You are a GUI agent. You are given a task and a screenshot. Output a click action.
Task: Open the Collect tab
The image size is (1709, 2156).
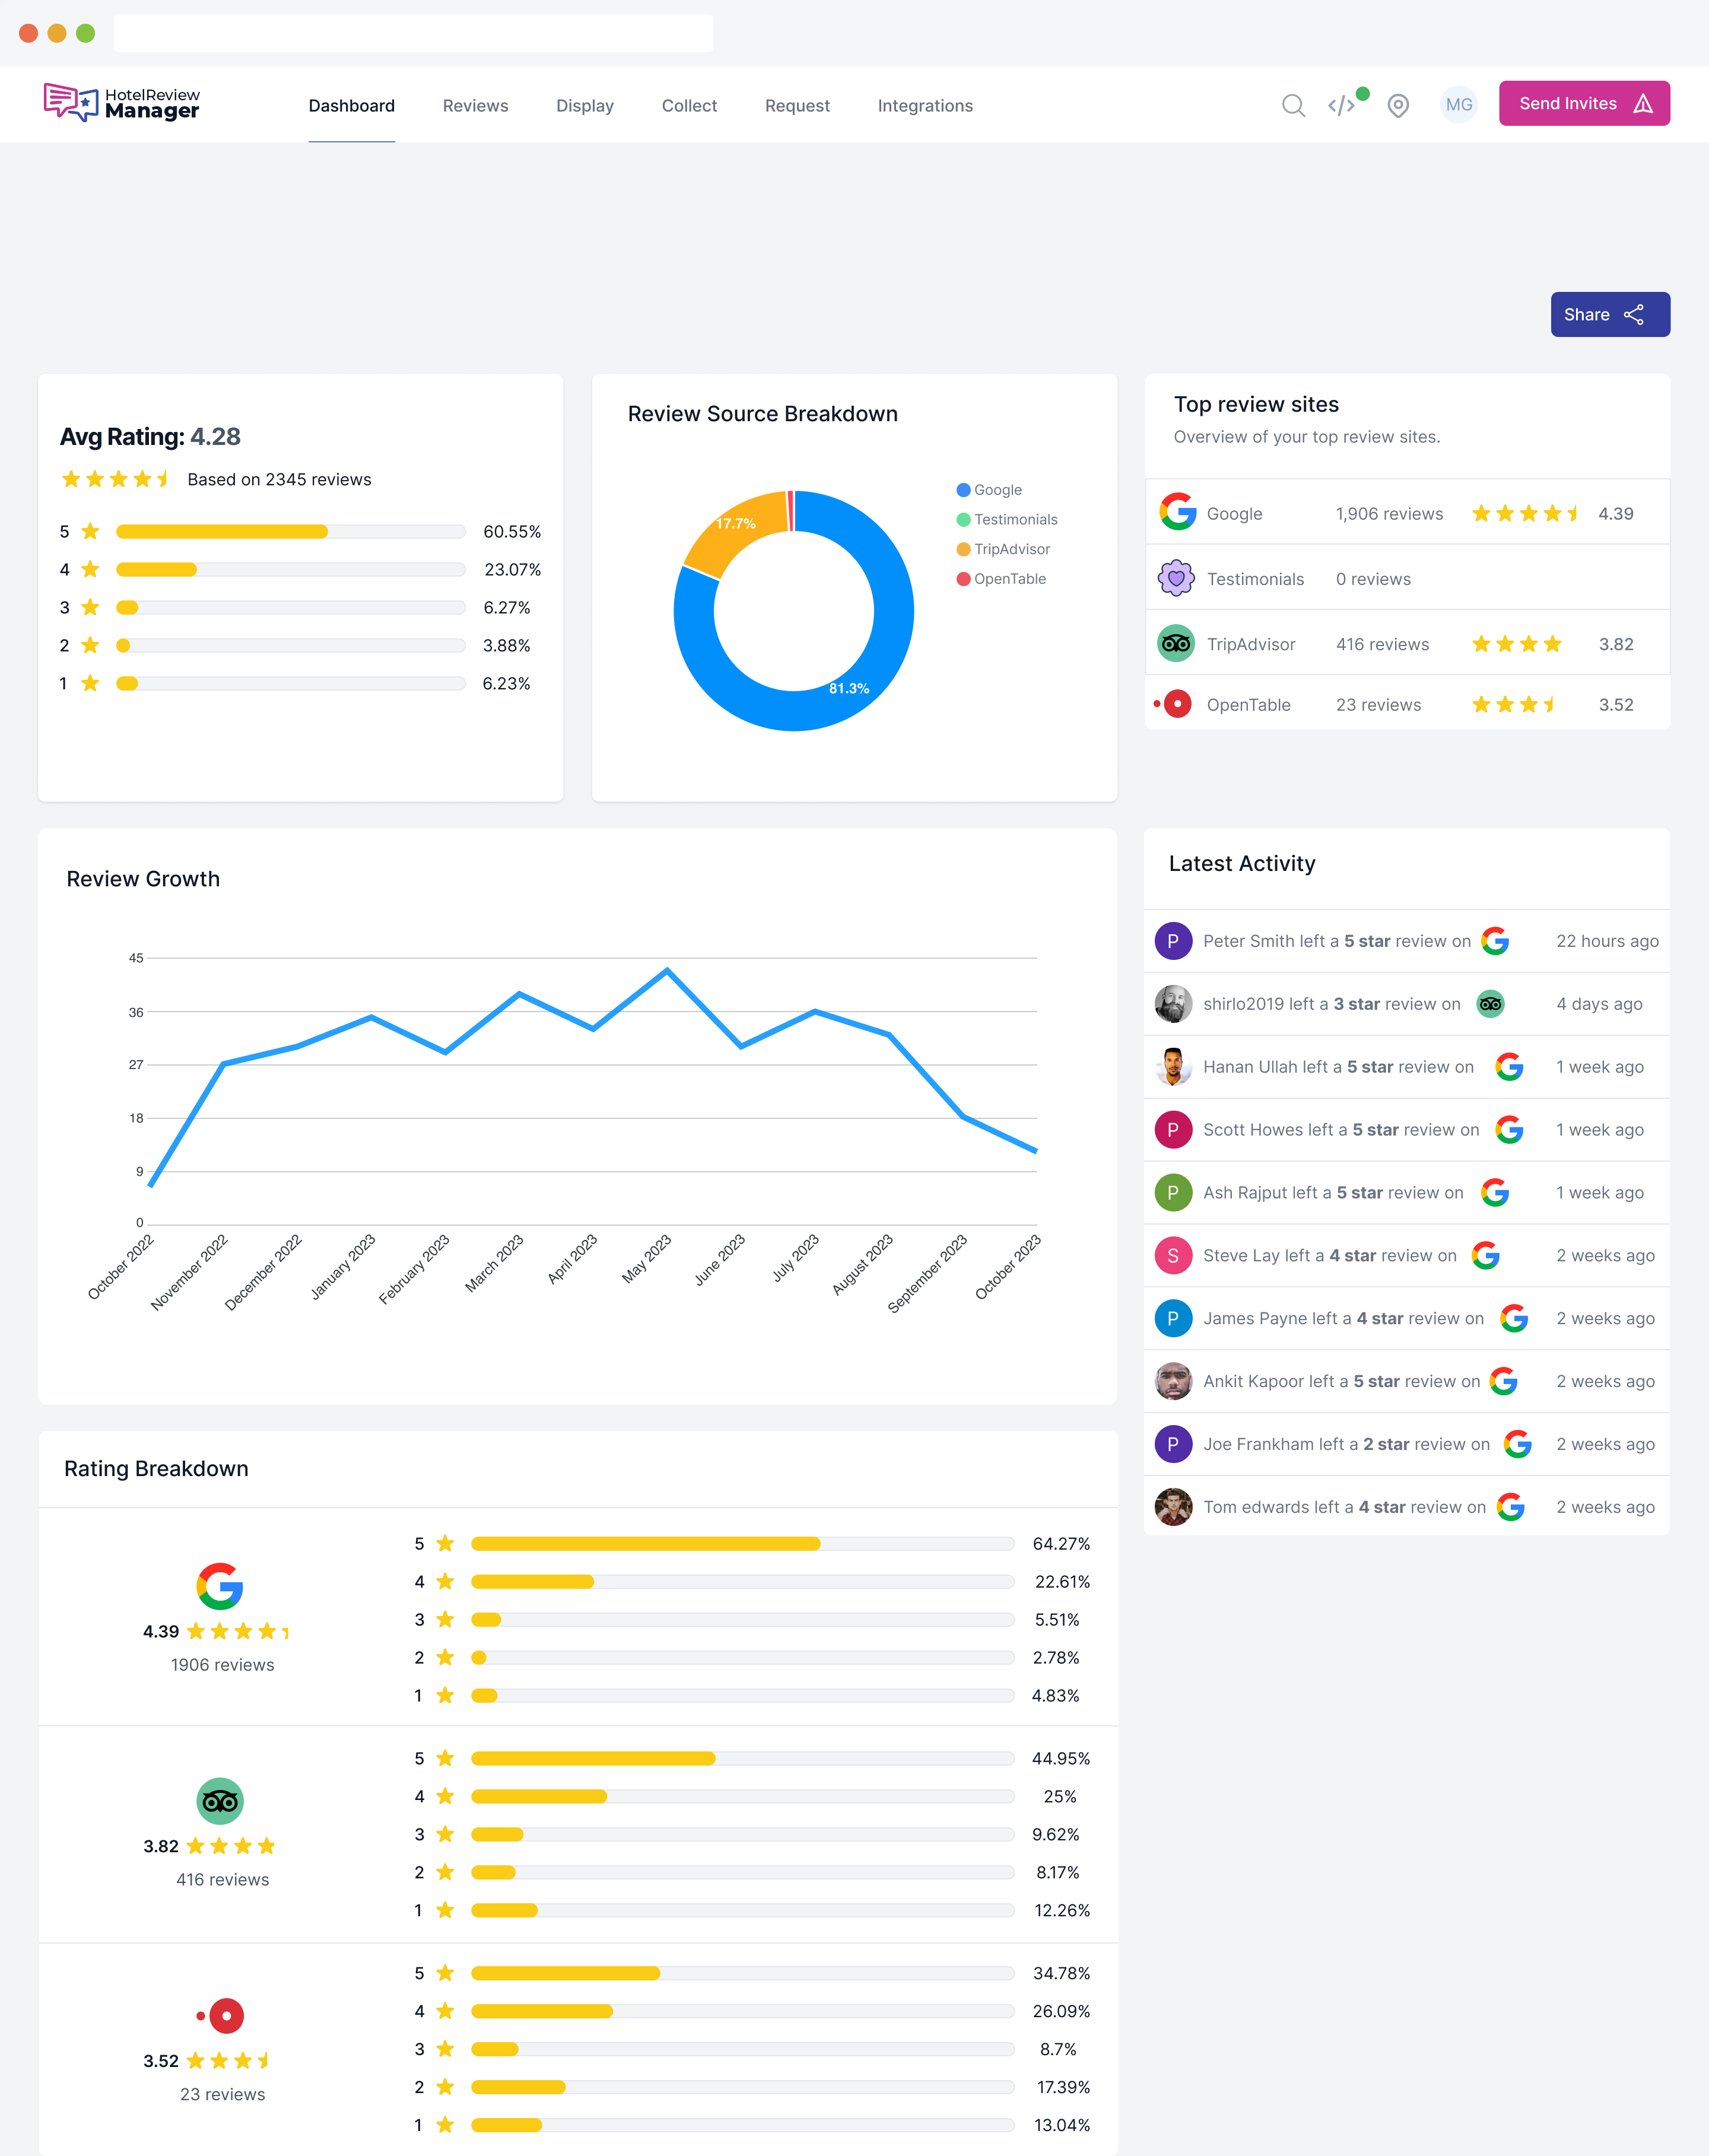pos(689,106)
